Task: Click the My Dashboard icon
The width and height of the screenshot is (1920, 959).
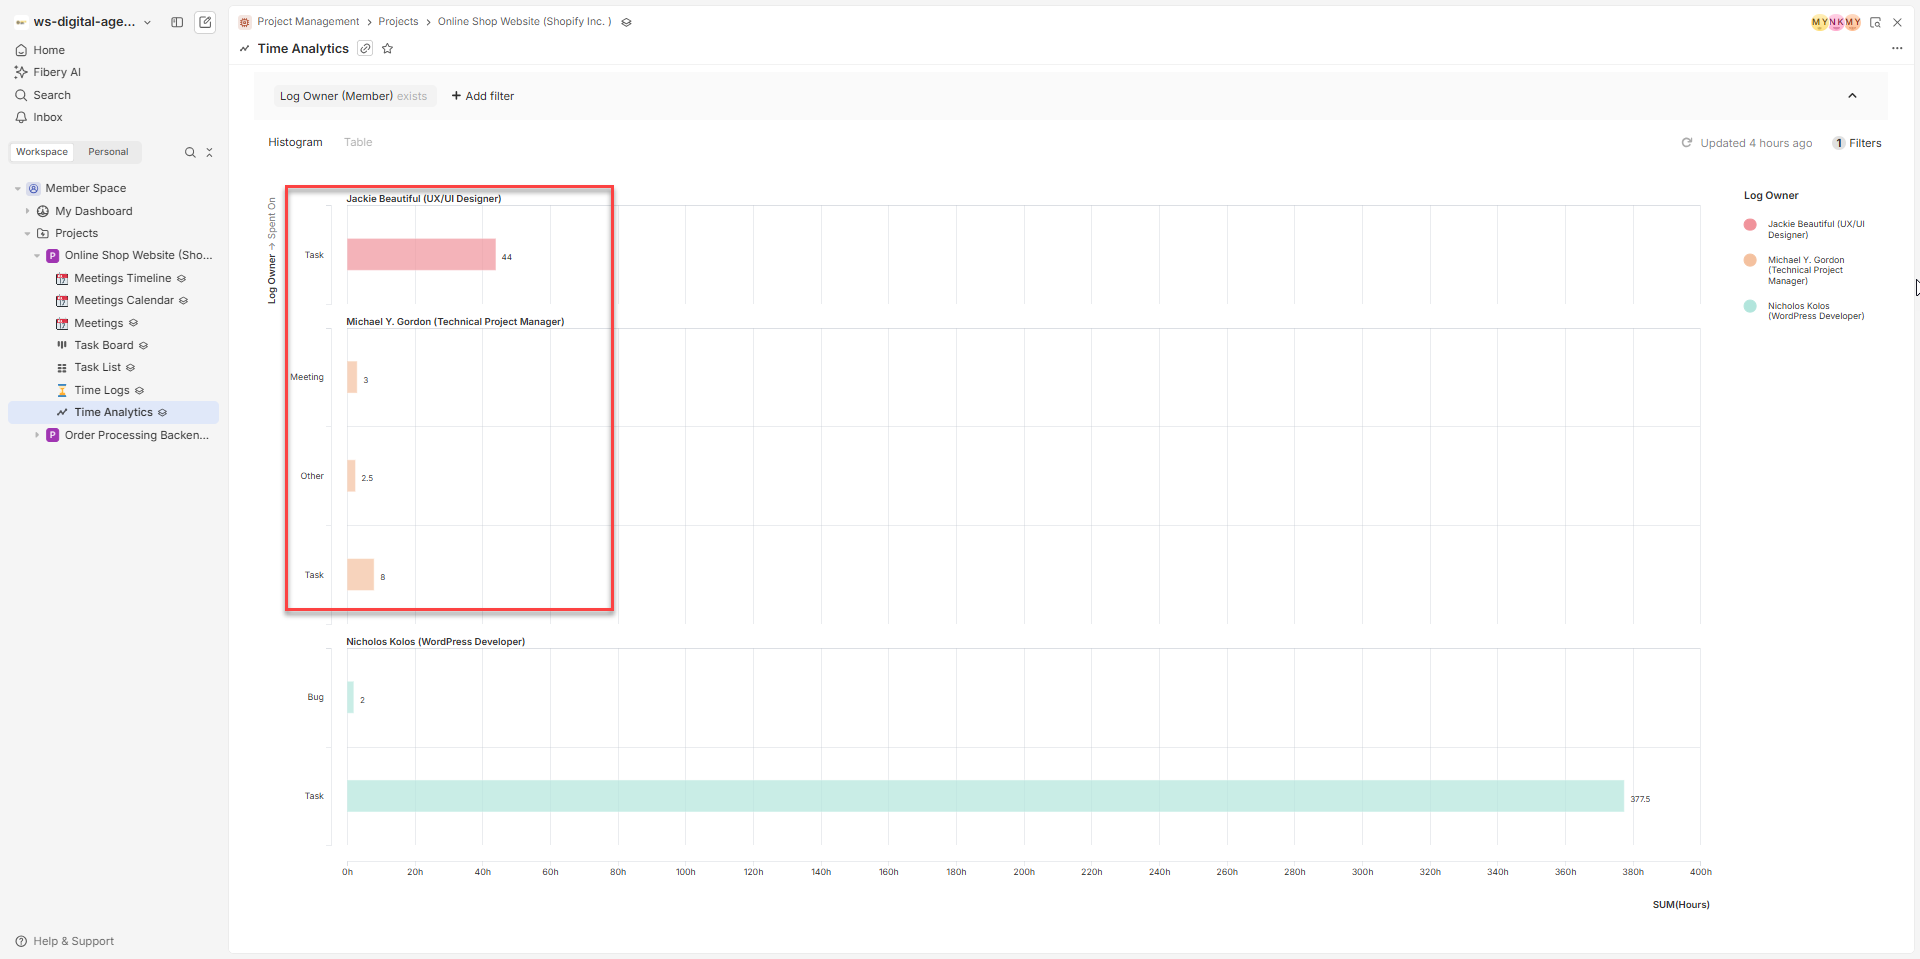Action: click(x=43, y=211)
